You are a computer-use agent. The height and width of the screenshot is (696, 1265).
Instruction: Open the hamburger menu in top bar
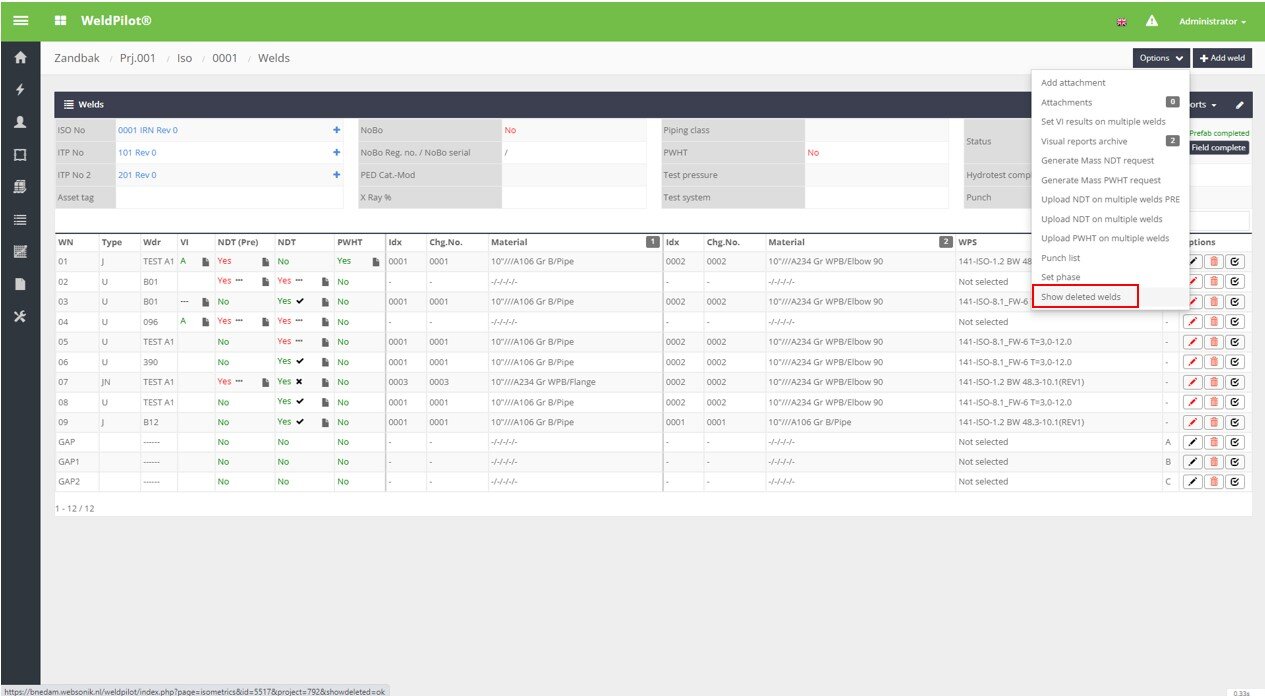[20, 21]
